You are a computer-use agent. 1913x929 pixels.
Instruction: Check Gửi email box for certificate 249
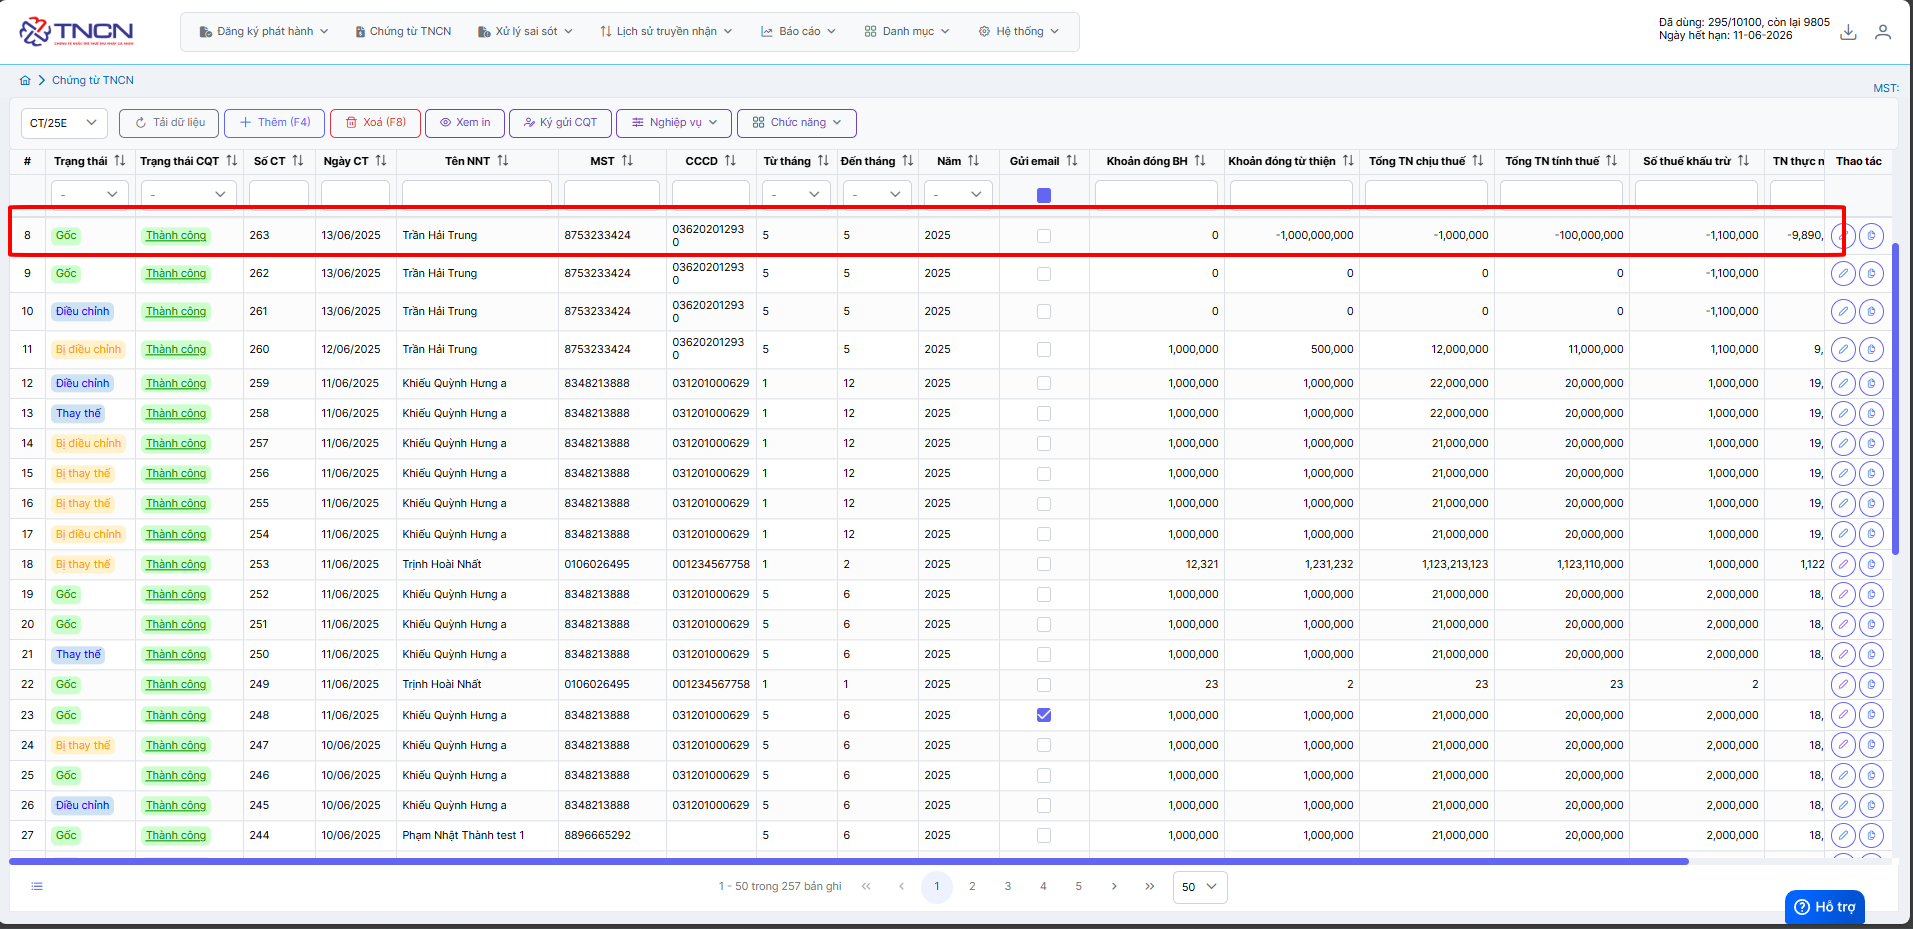[x=1044, y=685]
